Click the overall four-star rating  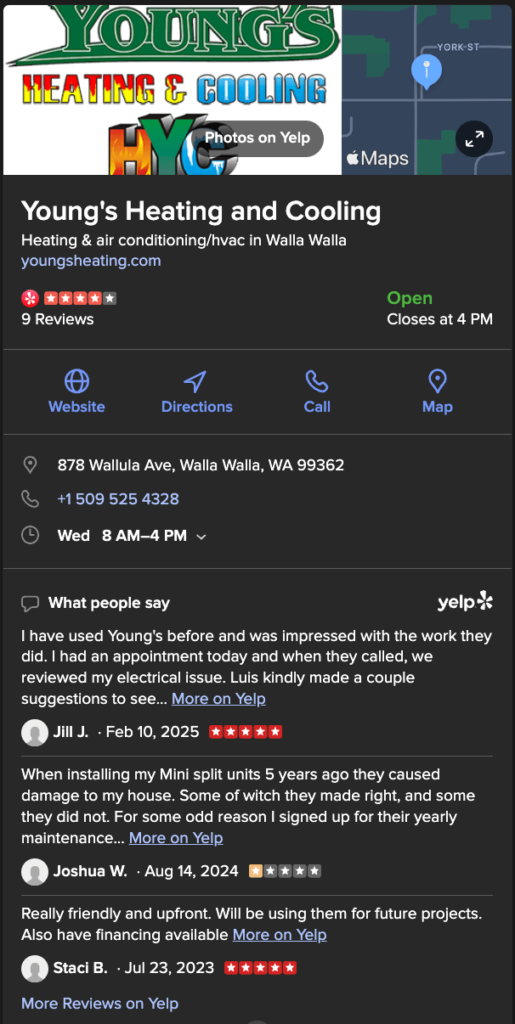coord(80,298)
